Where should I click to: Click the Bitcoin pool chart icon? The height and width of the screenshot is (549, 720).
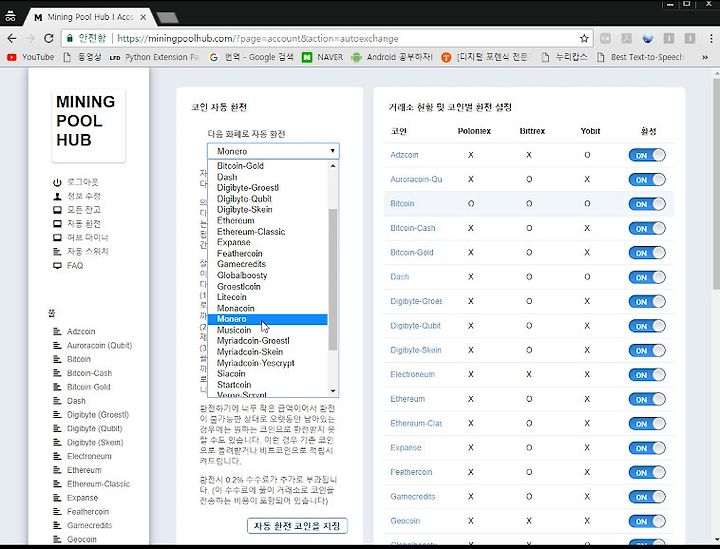[x=57, y=359]
